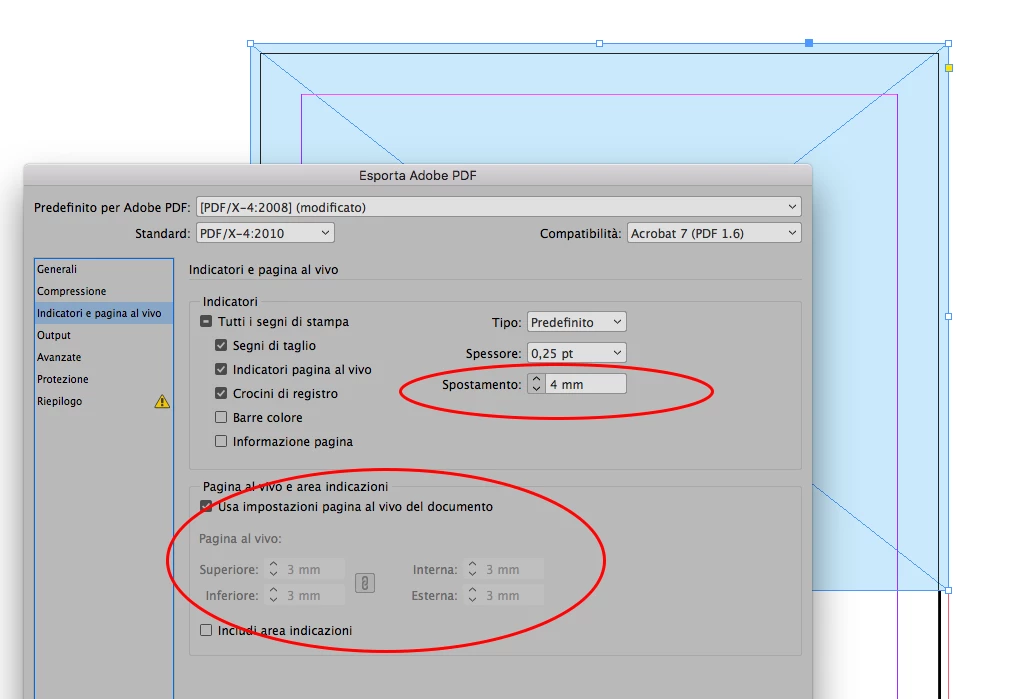Click the Interna bleed stepper arrows
The width and height of the screenshot is (1014, 699).
click(473, 569)
